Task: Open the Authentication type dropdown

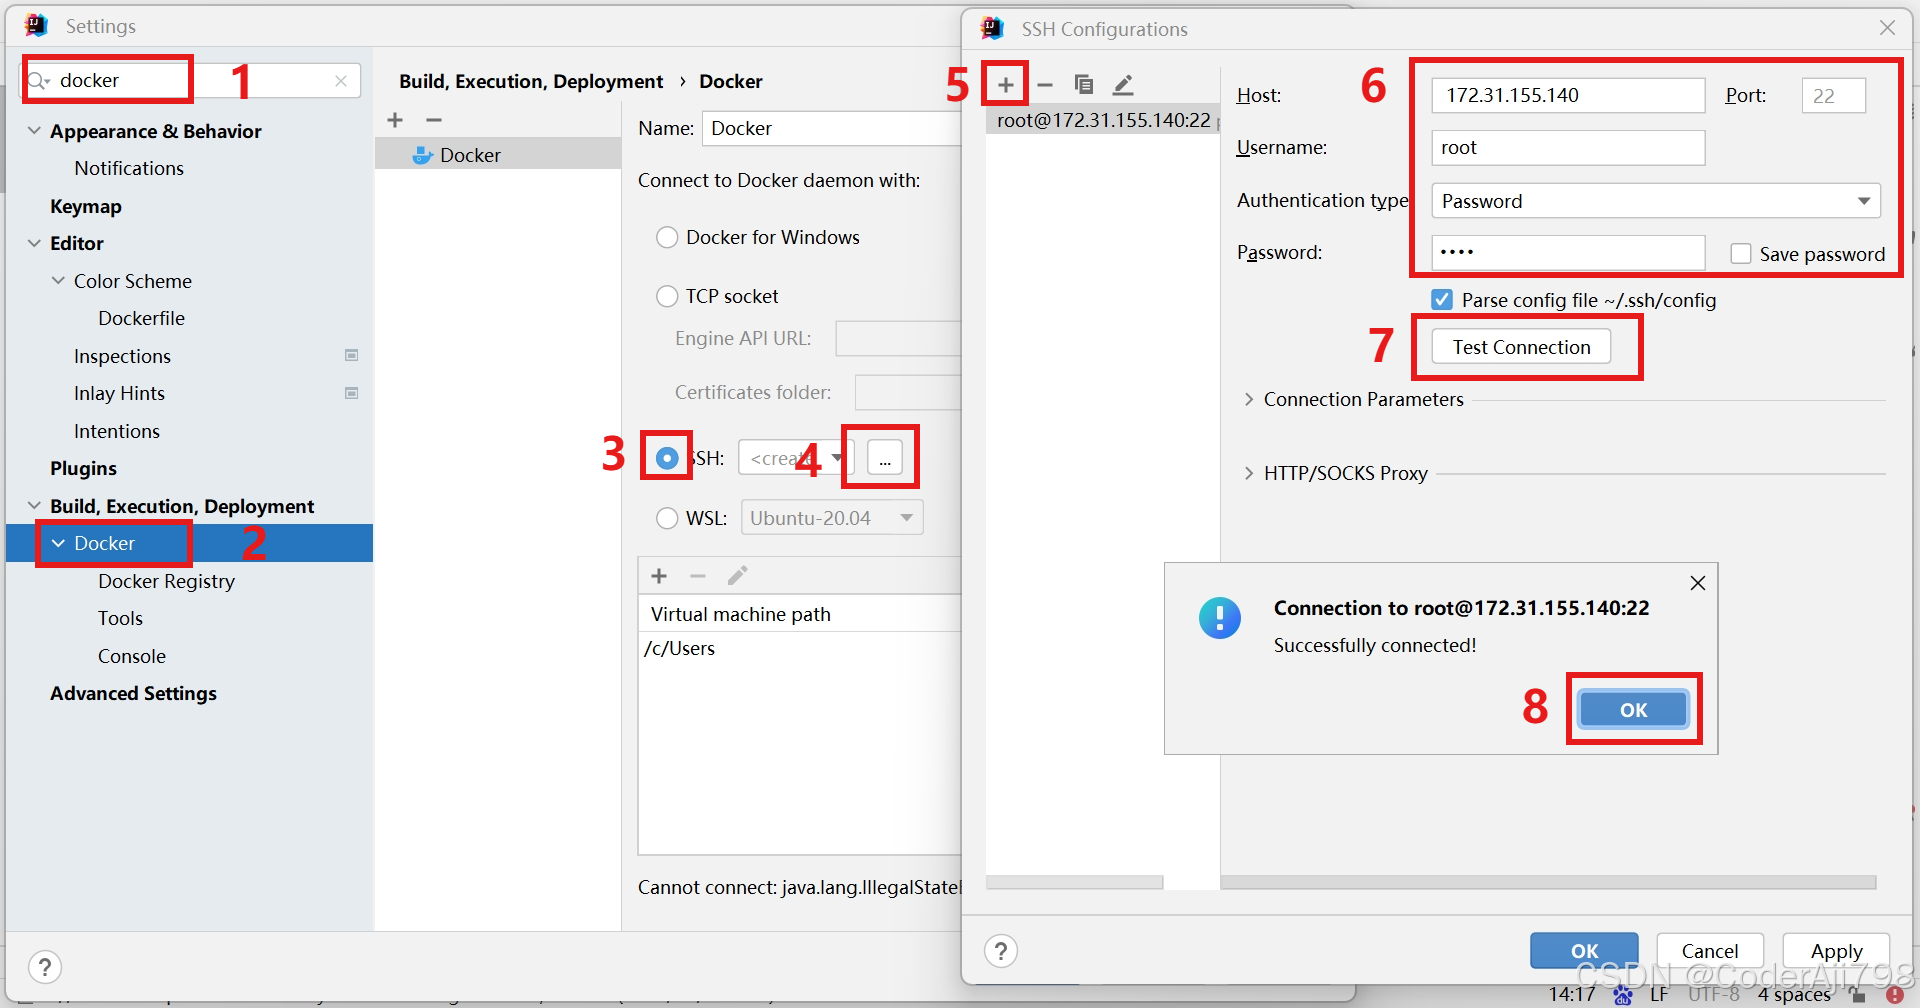Action: tap(1656, 201)
